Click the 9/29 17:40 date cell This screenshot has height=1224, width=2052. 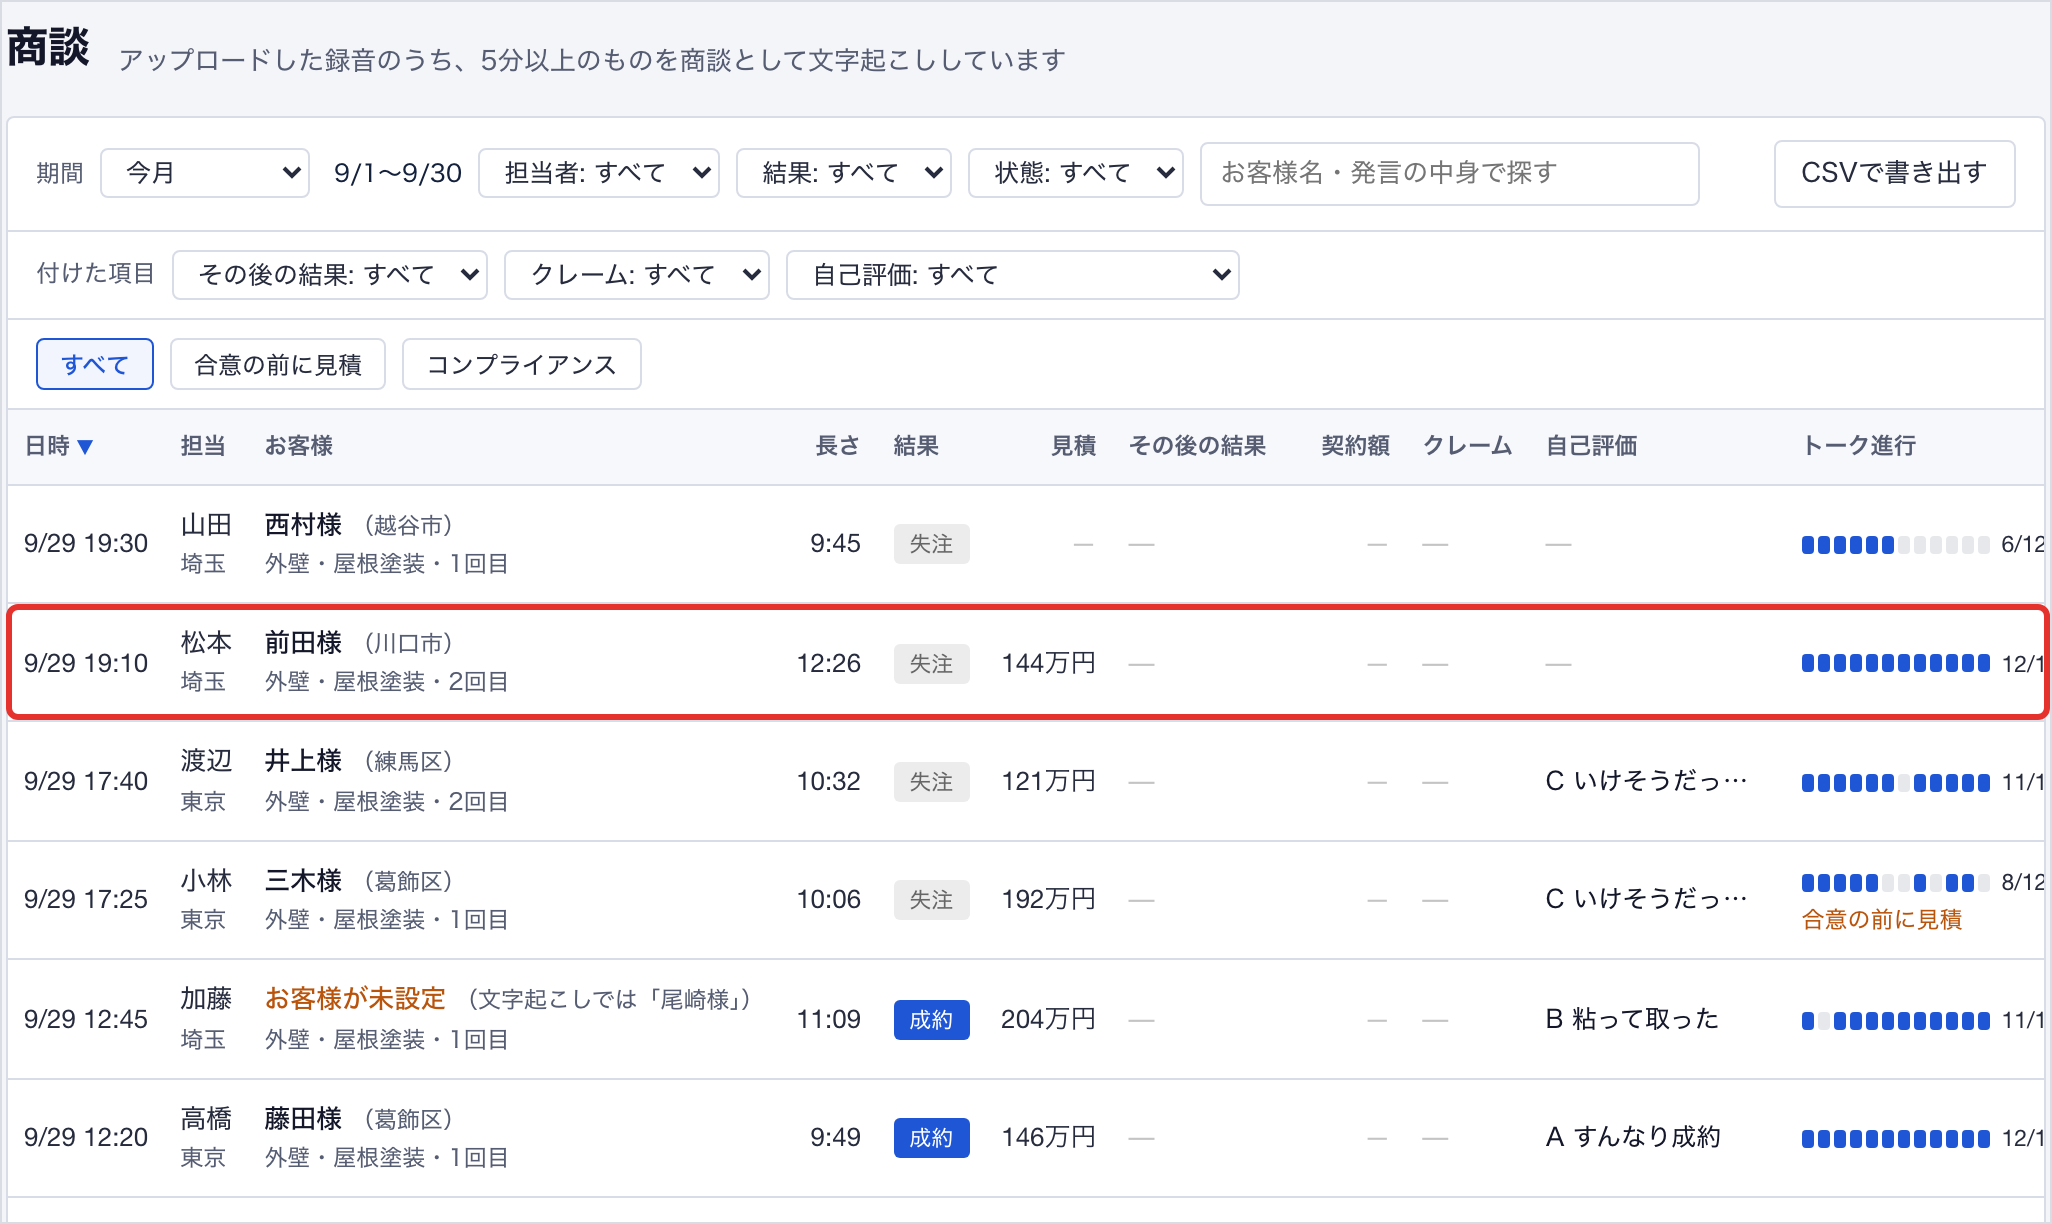86,781
